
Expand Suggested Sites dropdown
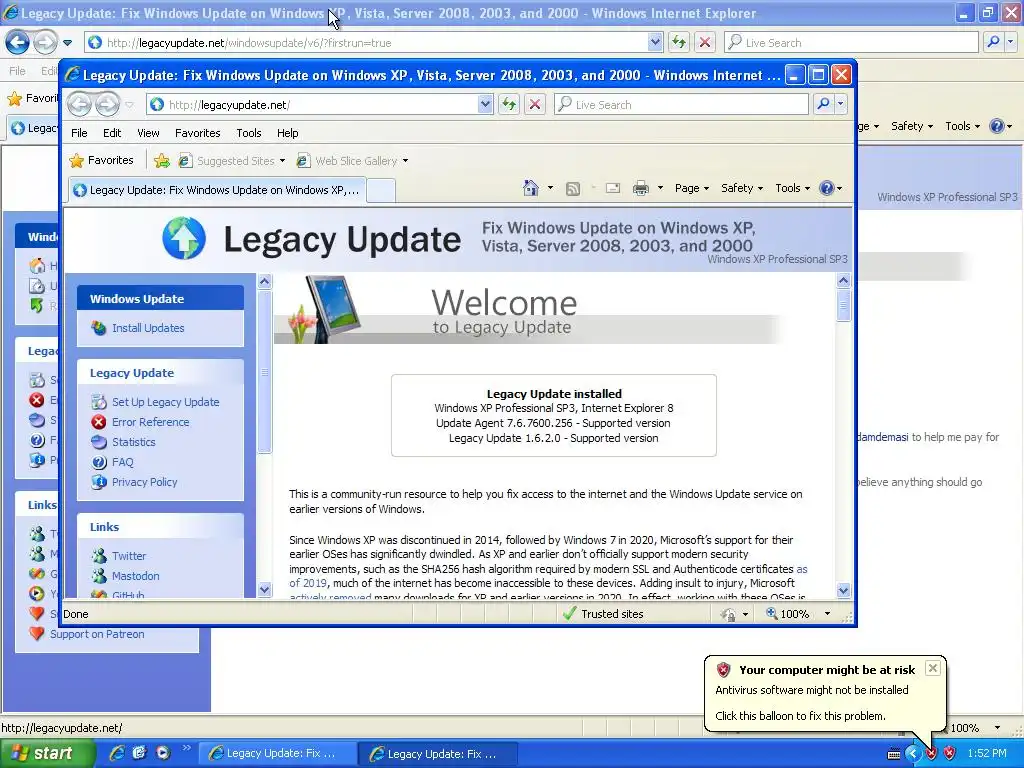[x=282, y=161]
